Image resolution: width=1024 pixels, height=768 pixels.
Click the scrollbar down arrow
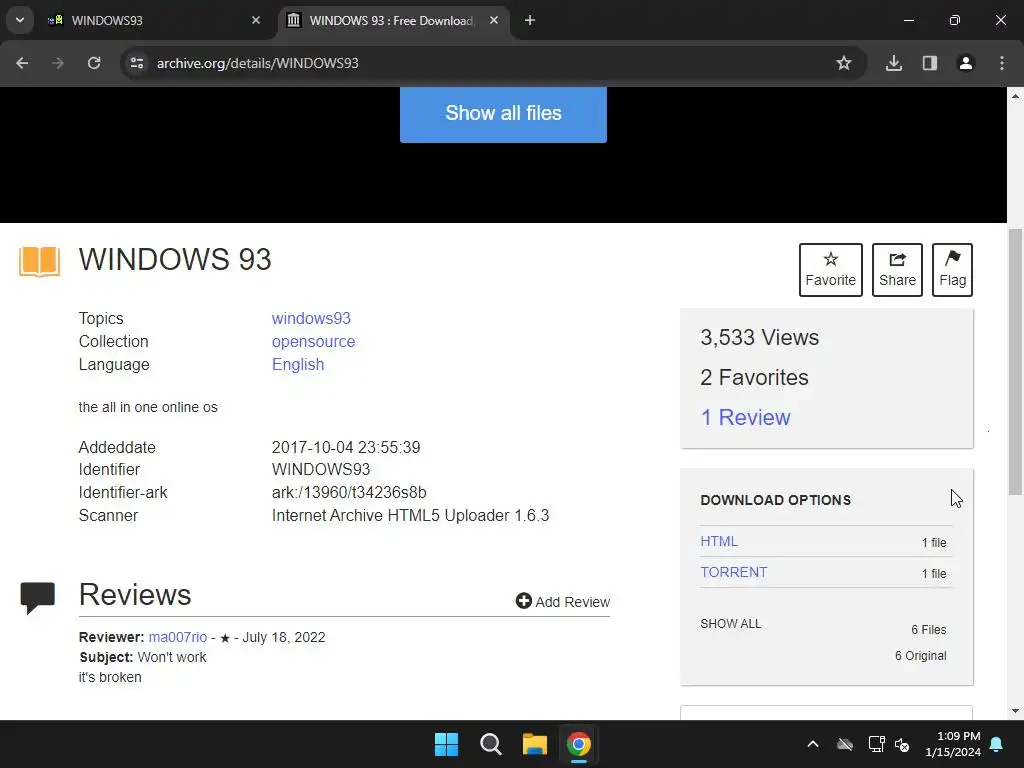click(x=1015, y=711)
